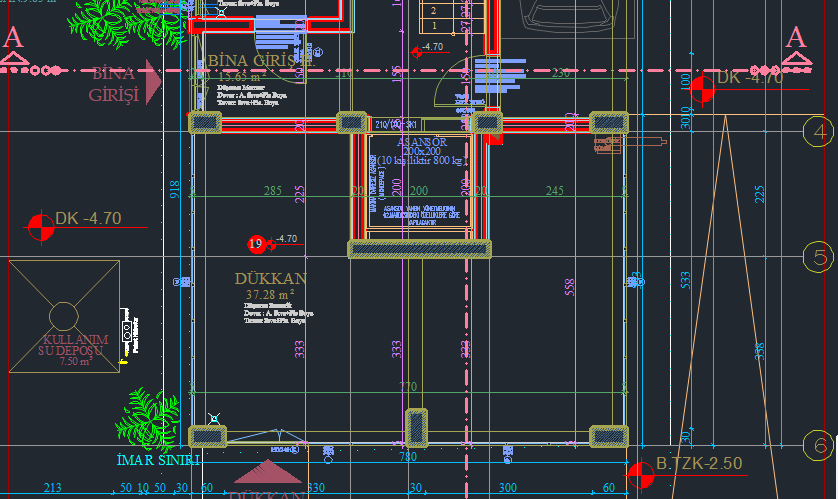The height and width of the screenshot is (499, 838).
Task: Click the İMAR SINIRI boundary text
Action: [159, 460]
